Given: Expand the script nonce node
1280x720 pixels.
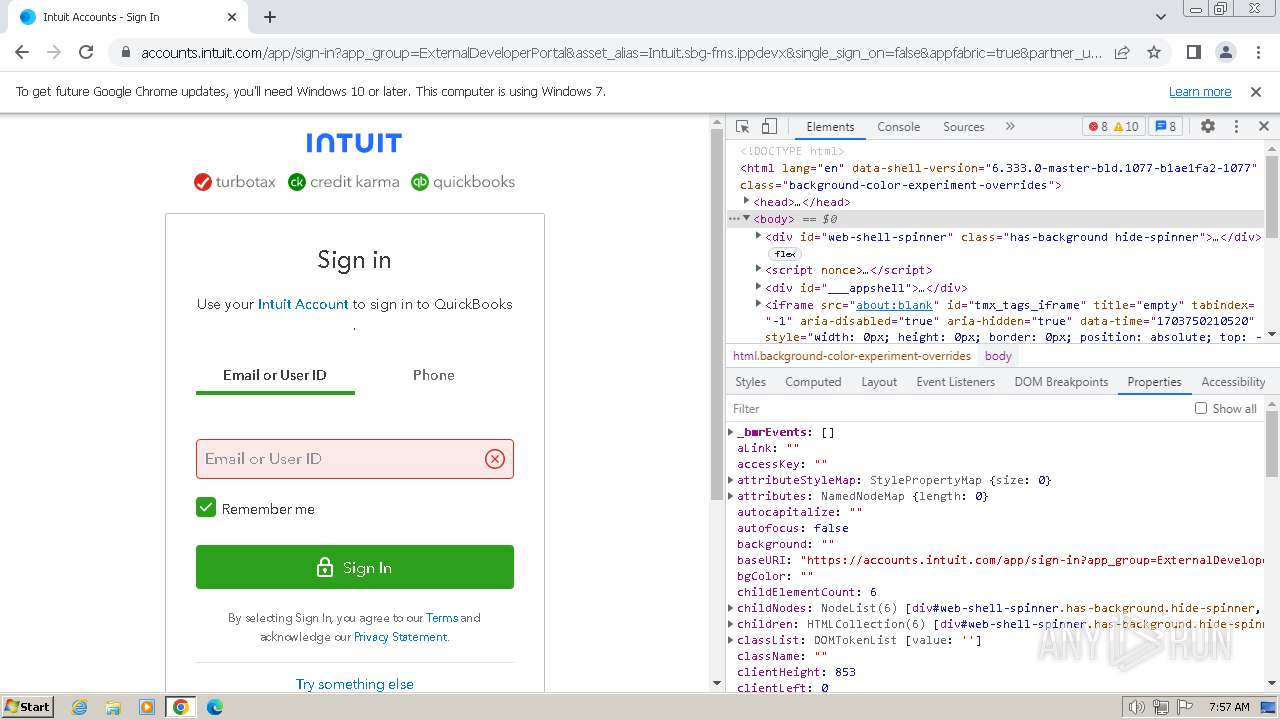Looking at the screenshot, I should tap(758, 270).
